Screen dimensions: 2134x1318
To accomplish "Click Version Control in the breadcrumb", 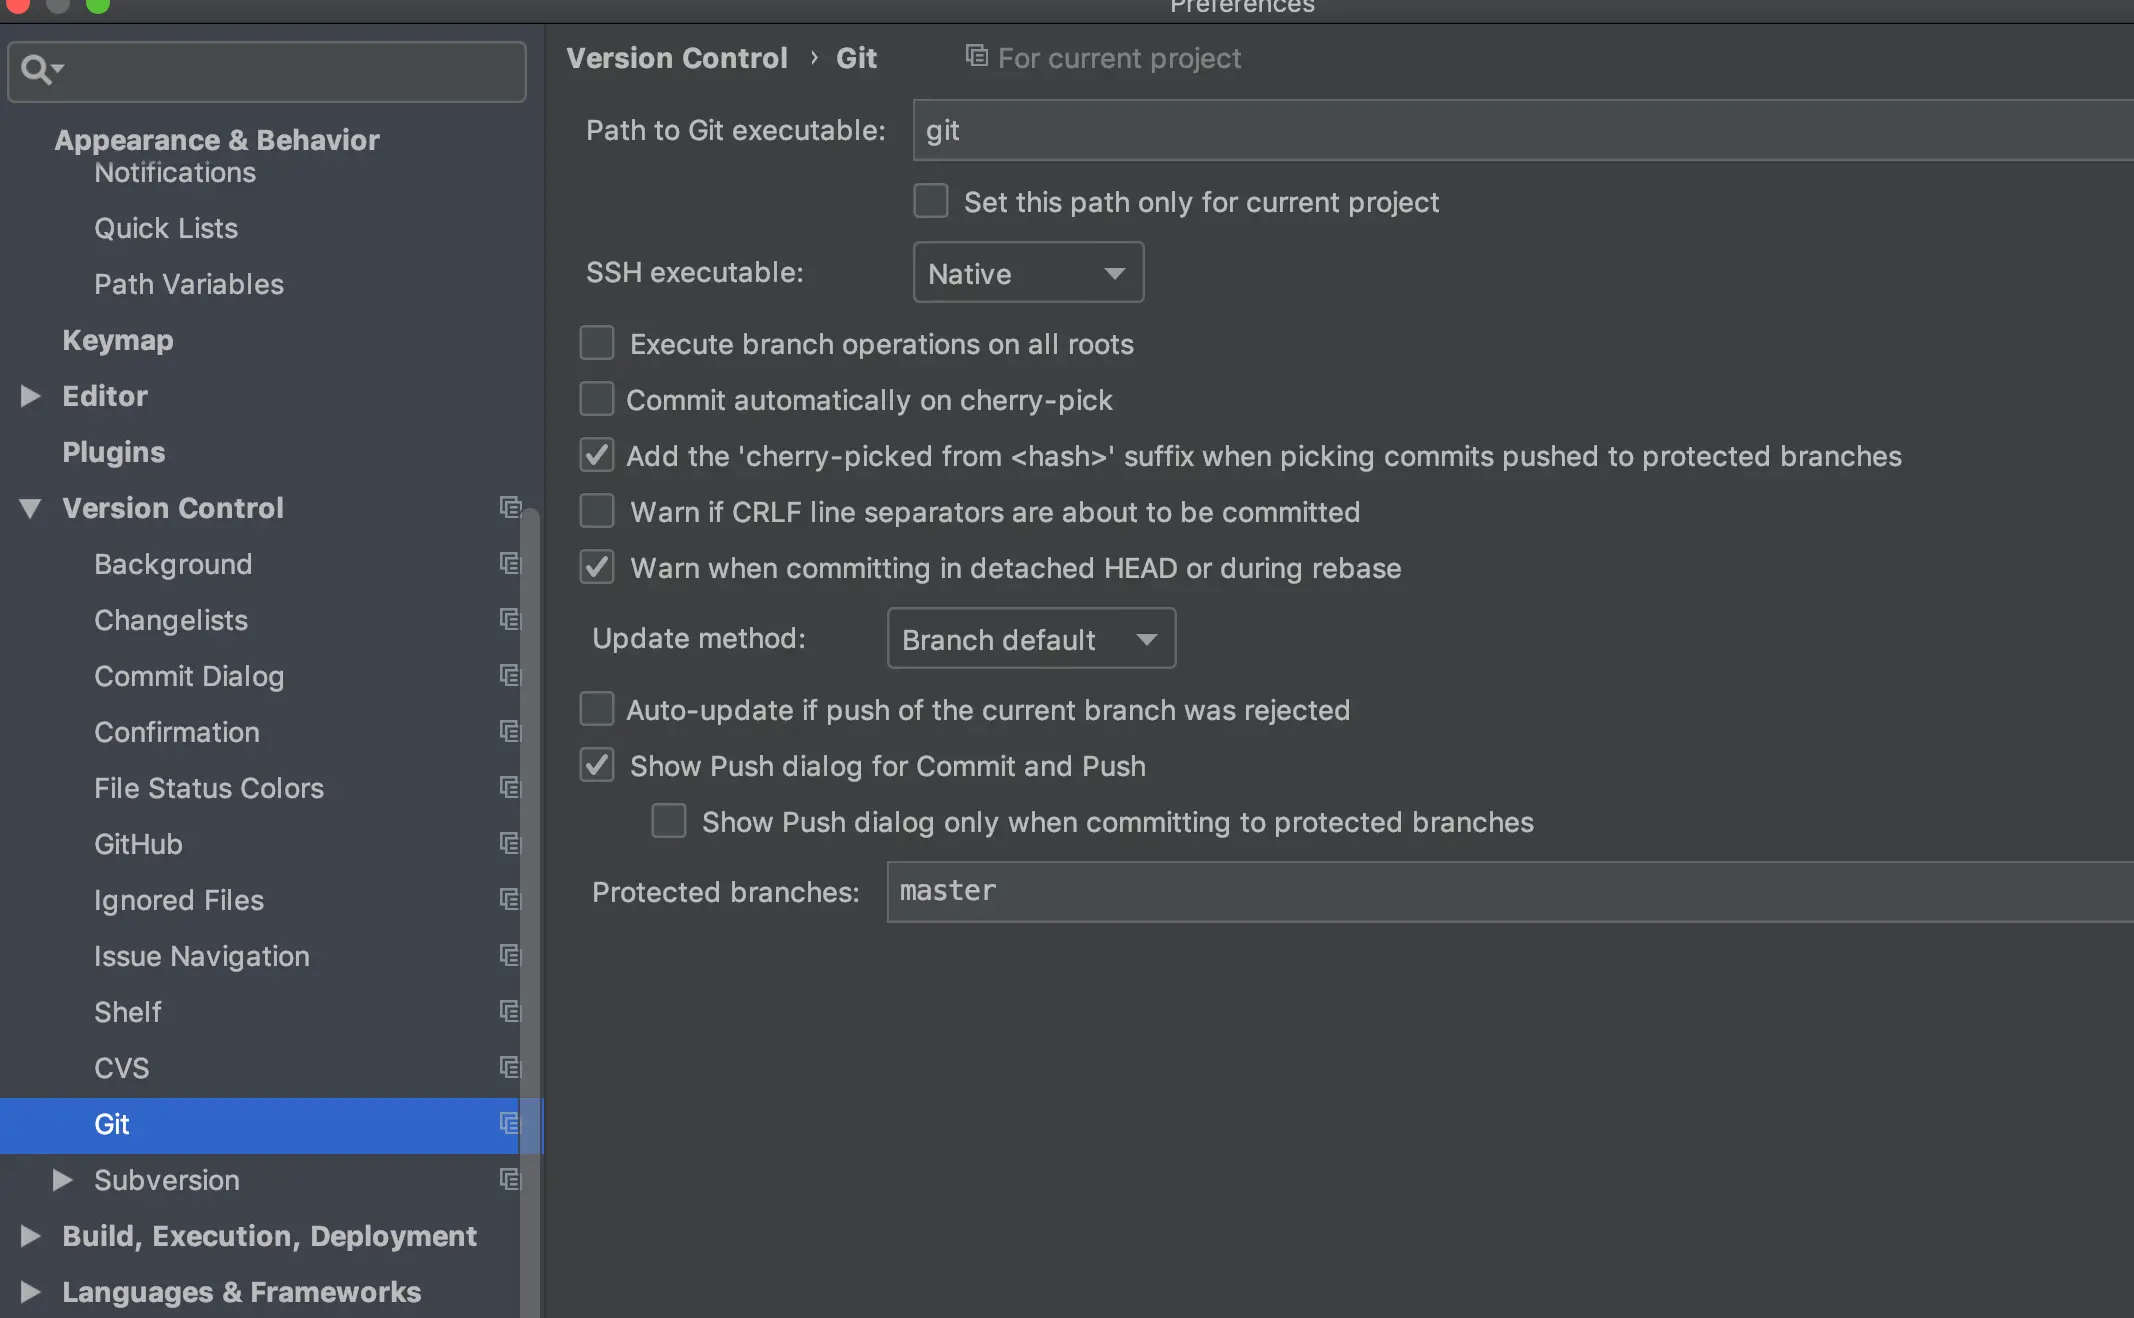I will [677, 58].
